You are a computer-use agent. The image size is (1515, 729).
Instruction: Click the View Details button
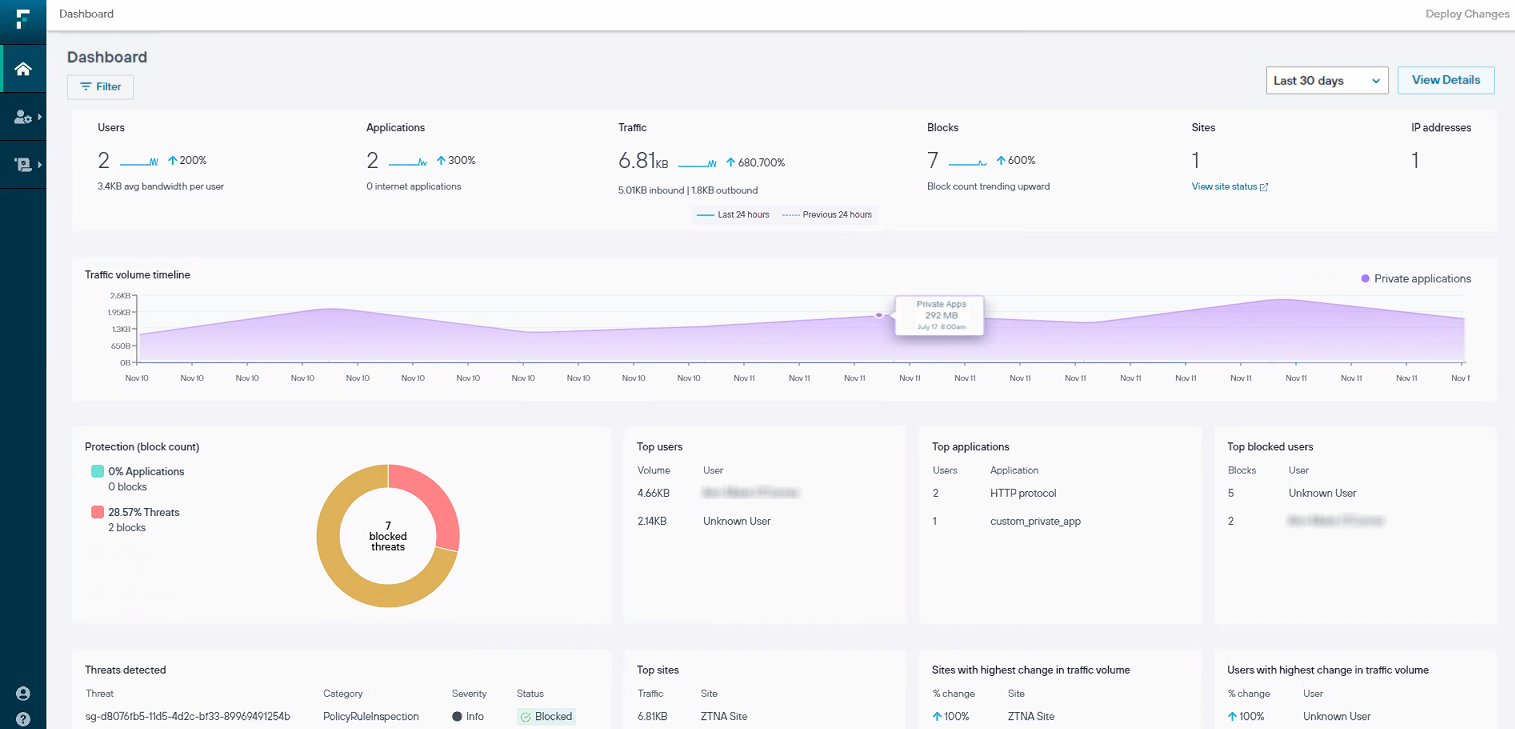(1445, 80)
